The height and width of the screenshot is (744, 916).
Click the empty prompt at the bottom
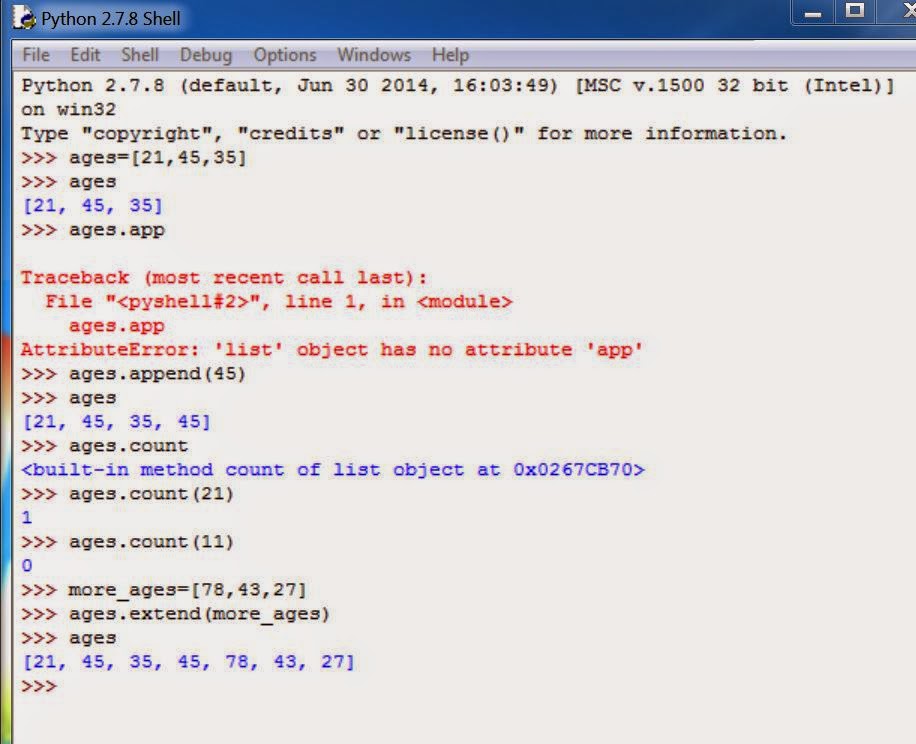39,686
